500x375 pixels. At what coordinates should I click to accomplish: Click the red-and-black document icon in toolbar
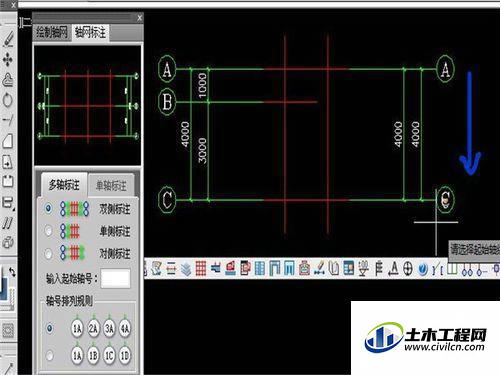tap(246, 269)
